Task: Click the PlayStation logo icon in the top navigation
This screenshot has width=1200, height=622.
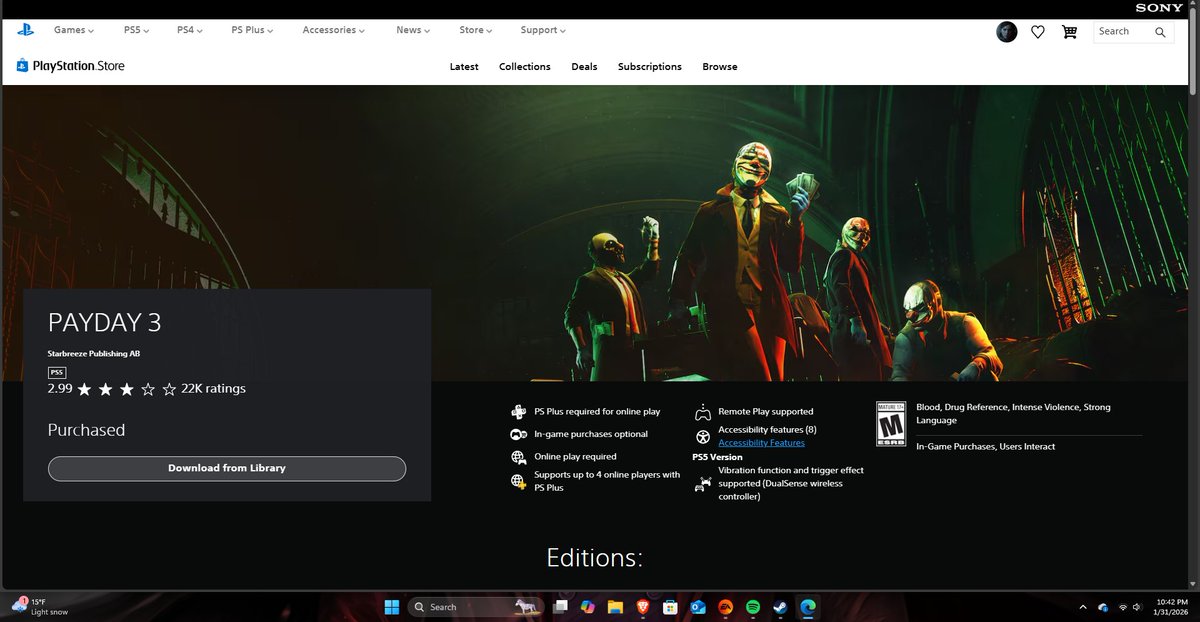Action: (25, 31)
